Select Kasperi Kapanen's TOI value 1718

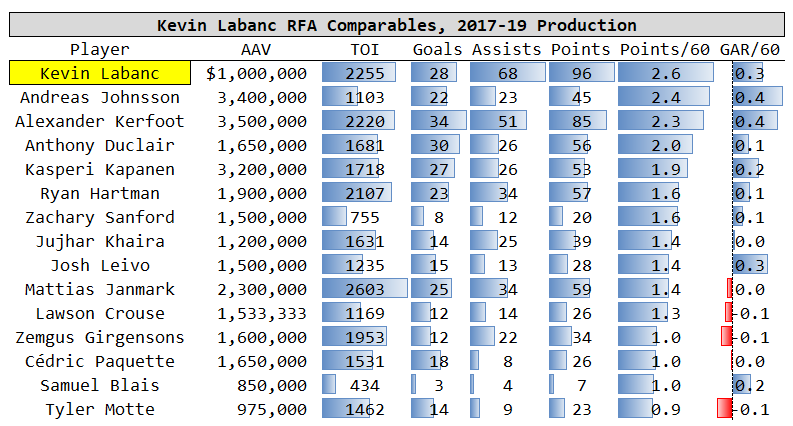click(365, 169)
